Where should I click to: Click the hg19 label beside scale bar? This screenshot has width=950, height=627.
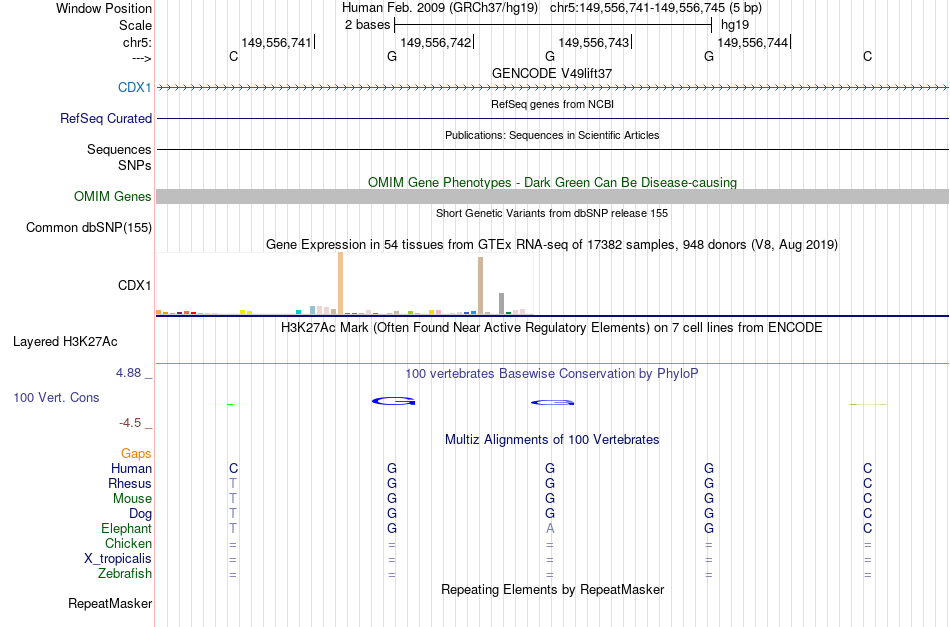pyautogui.click(x=735, y=25)
